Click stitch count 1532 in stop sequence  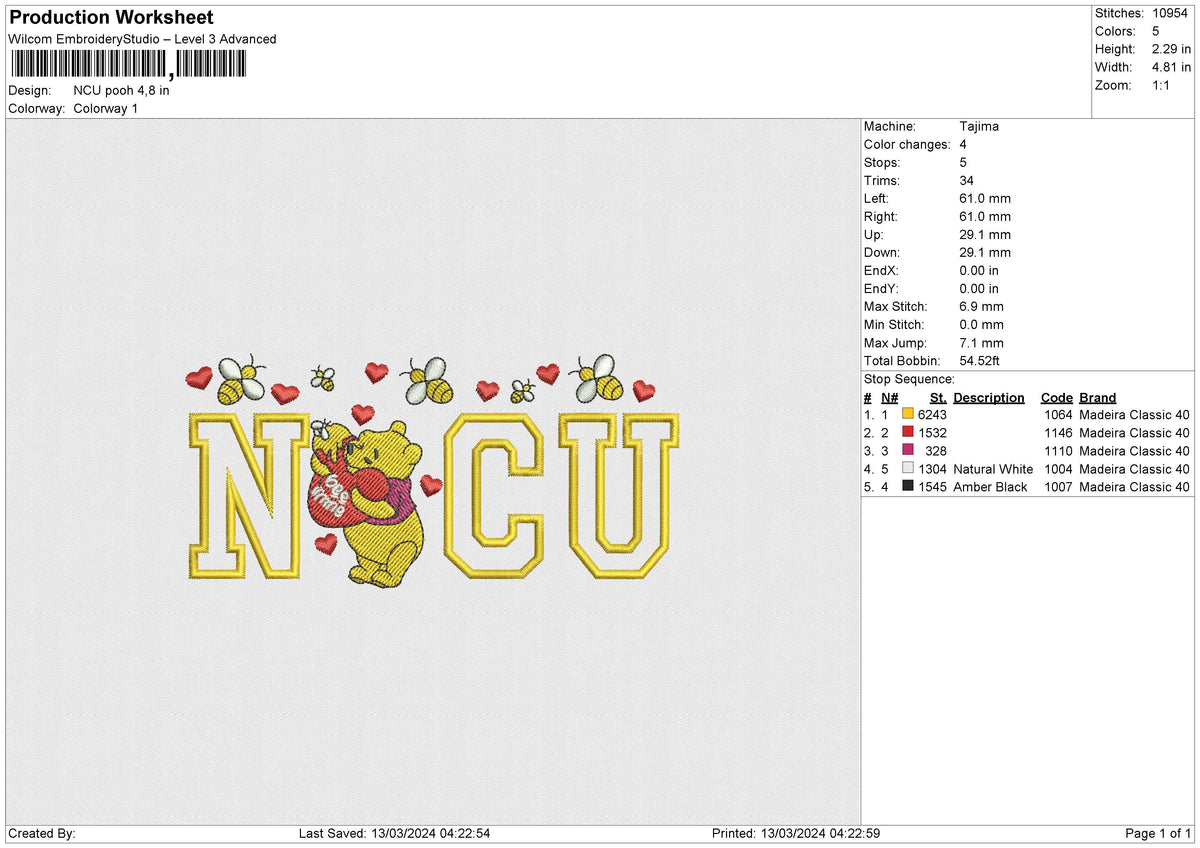[932, 432]
